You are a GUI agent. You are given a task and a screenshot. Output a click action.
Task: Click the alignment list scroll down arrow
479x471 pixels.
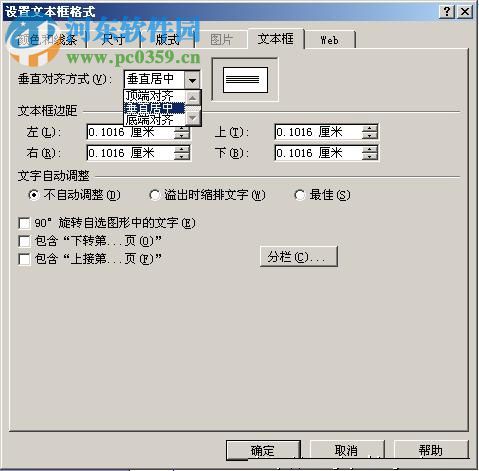click(x=193, y=118)
